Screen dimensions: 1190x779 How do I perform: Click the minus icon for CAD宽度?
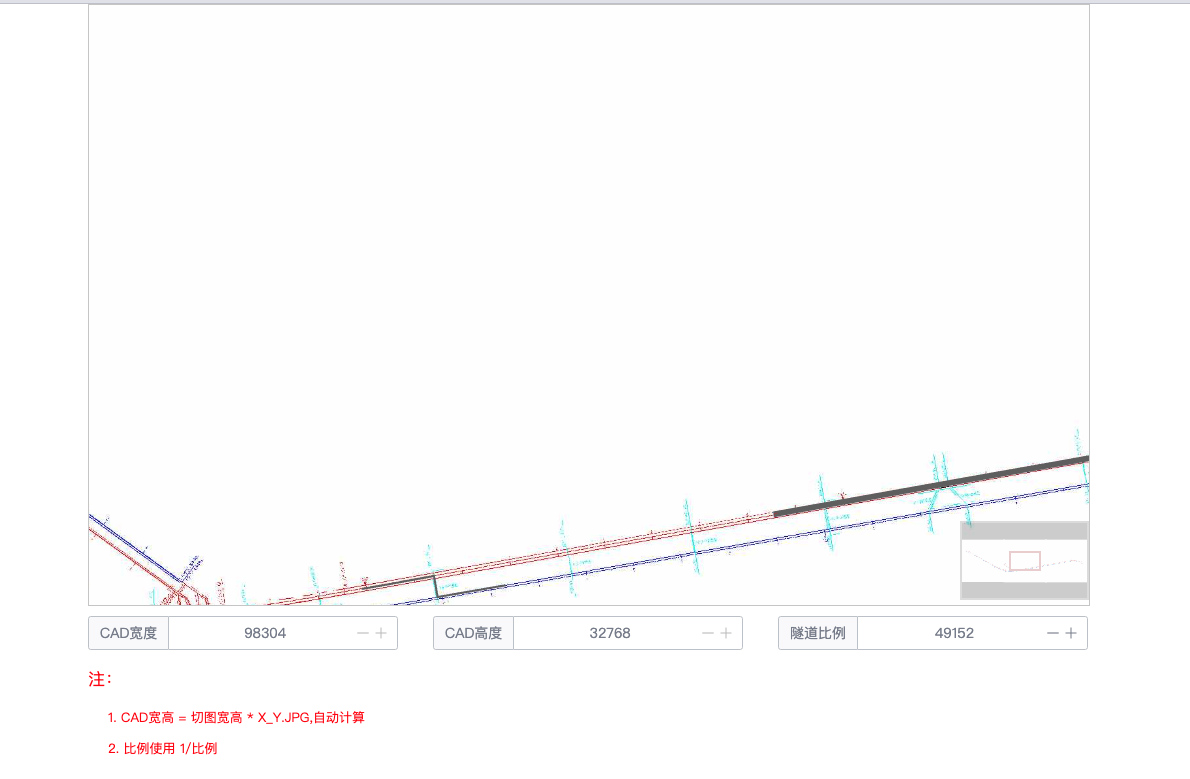click(363, 633)
